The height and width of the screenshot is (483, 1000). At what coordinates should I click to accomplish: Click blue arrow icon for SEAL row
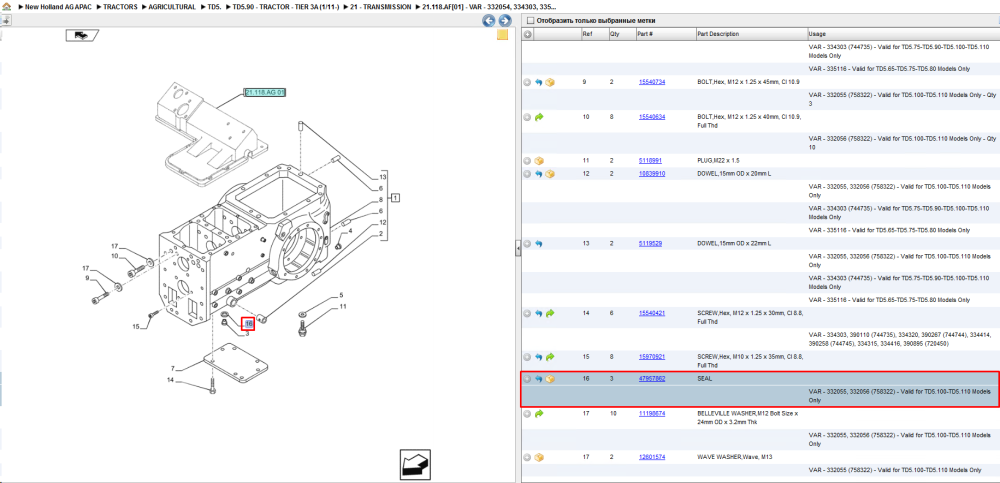click(x=539, y=379)
